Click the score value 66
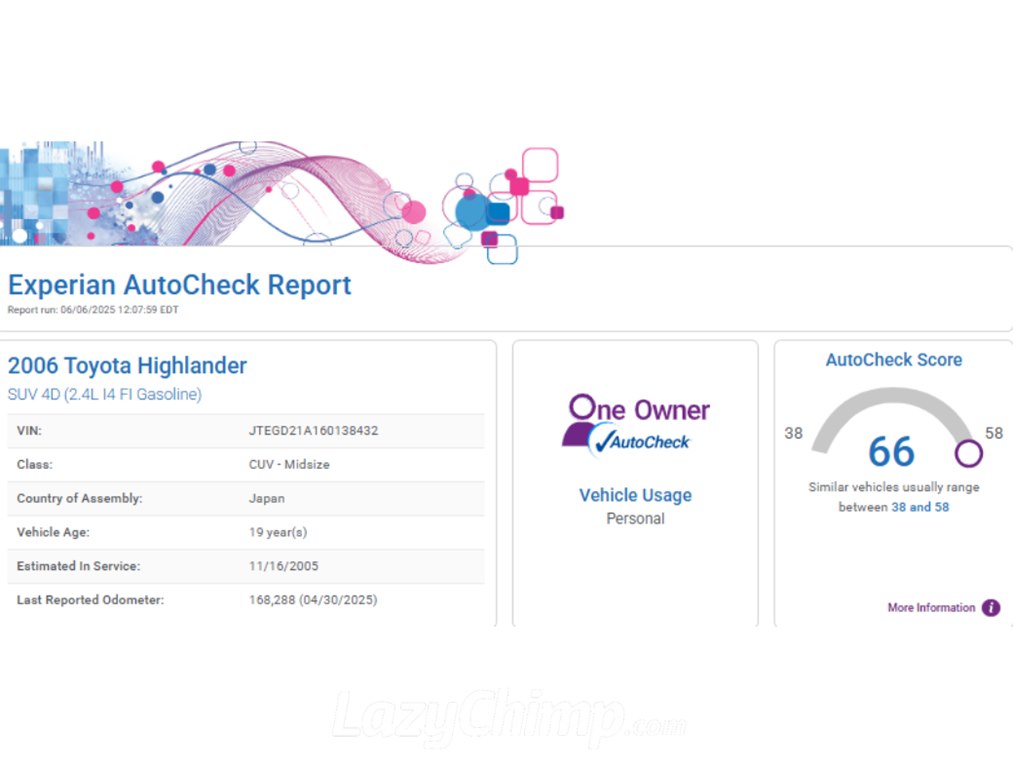Image resolution: width=1013 pixels, height=768 pixels. point(892,451)
